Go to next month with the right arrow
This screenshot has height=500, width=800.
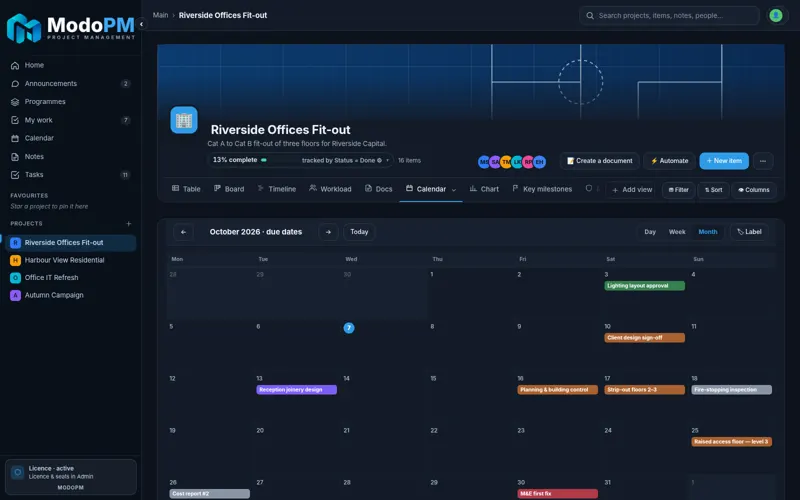click(328, 232)
